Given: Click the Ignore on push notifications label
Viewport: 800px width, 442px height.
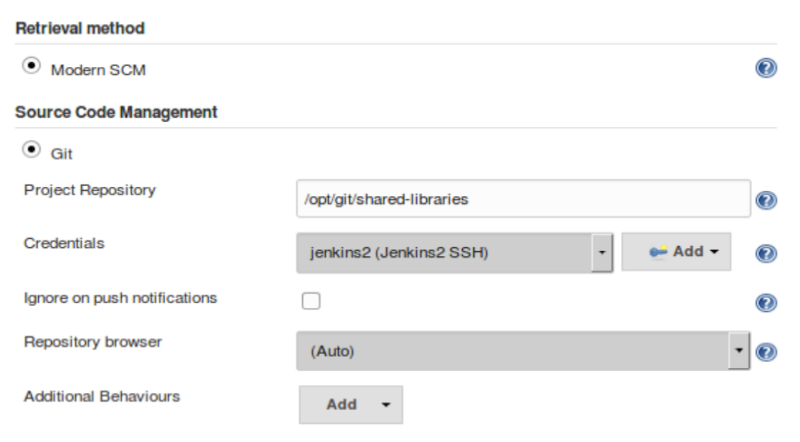Looking at the screenshot, I should 120,298.
